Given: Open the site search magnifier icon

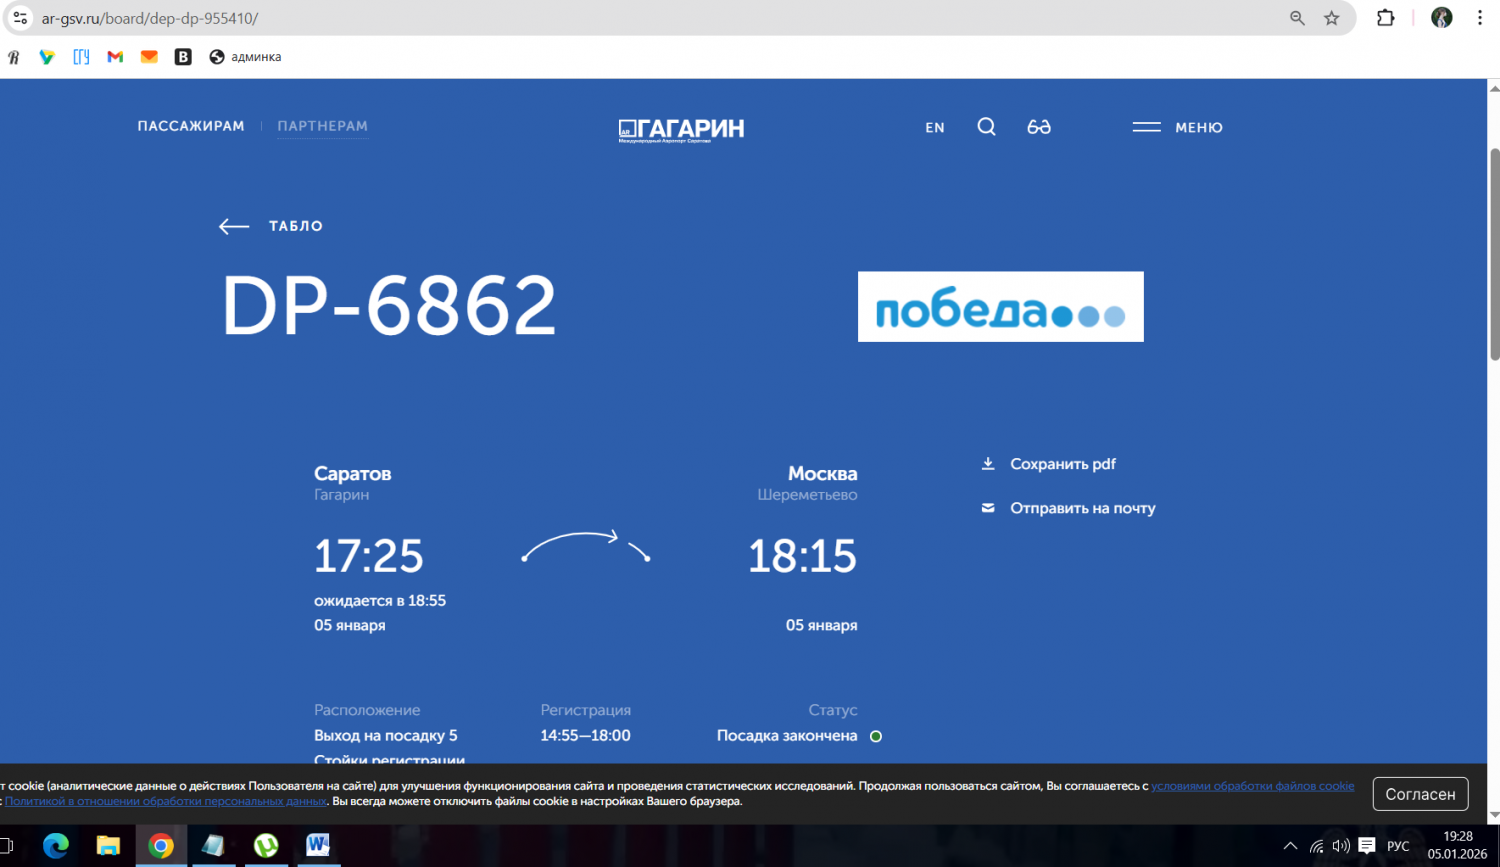Looking at the screenshot, I should tap(986, 127).
